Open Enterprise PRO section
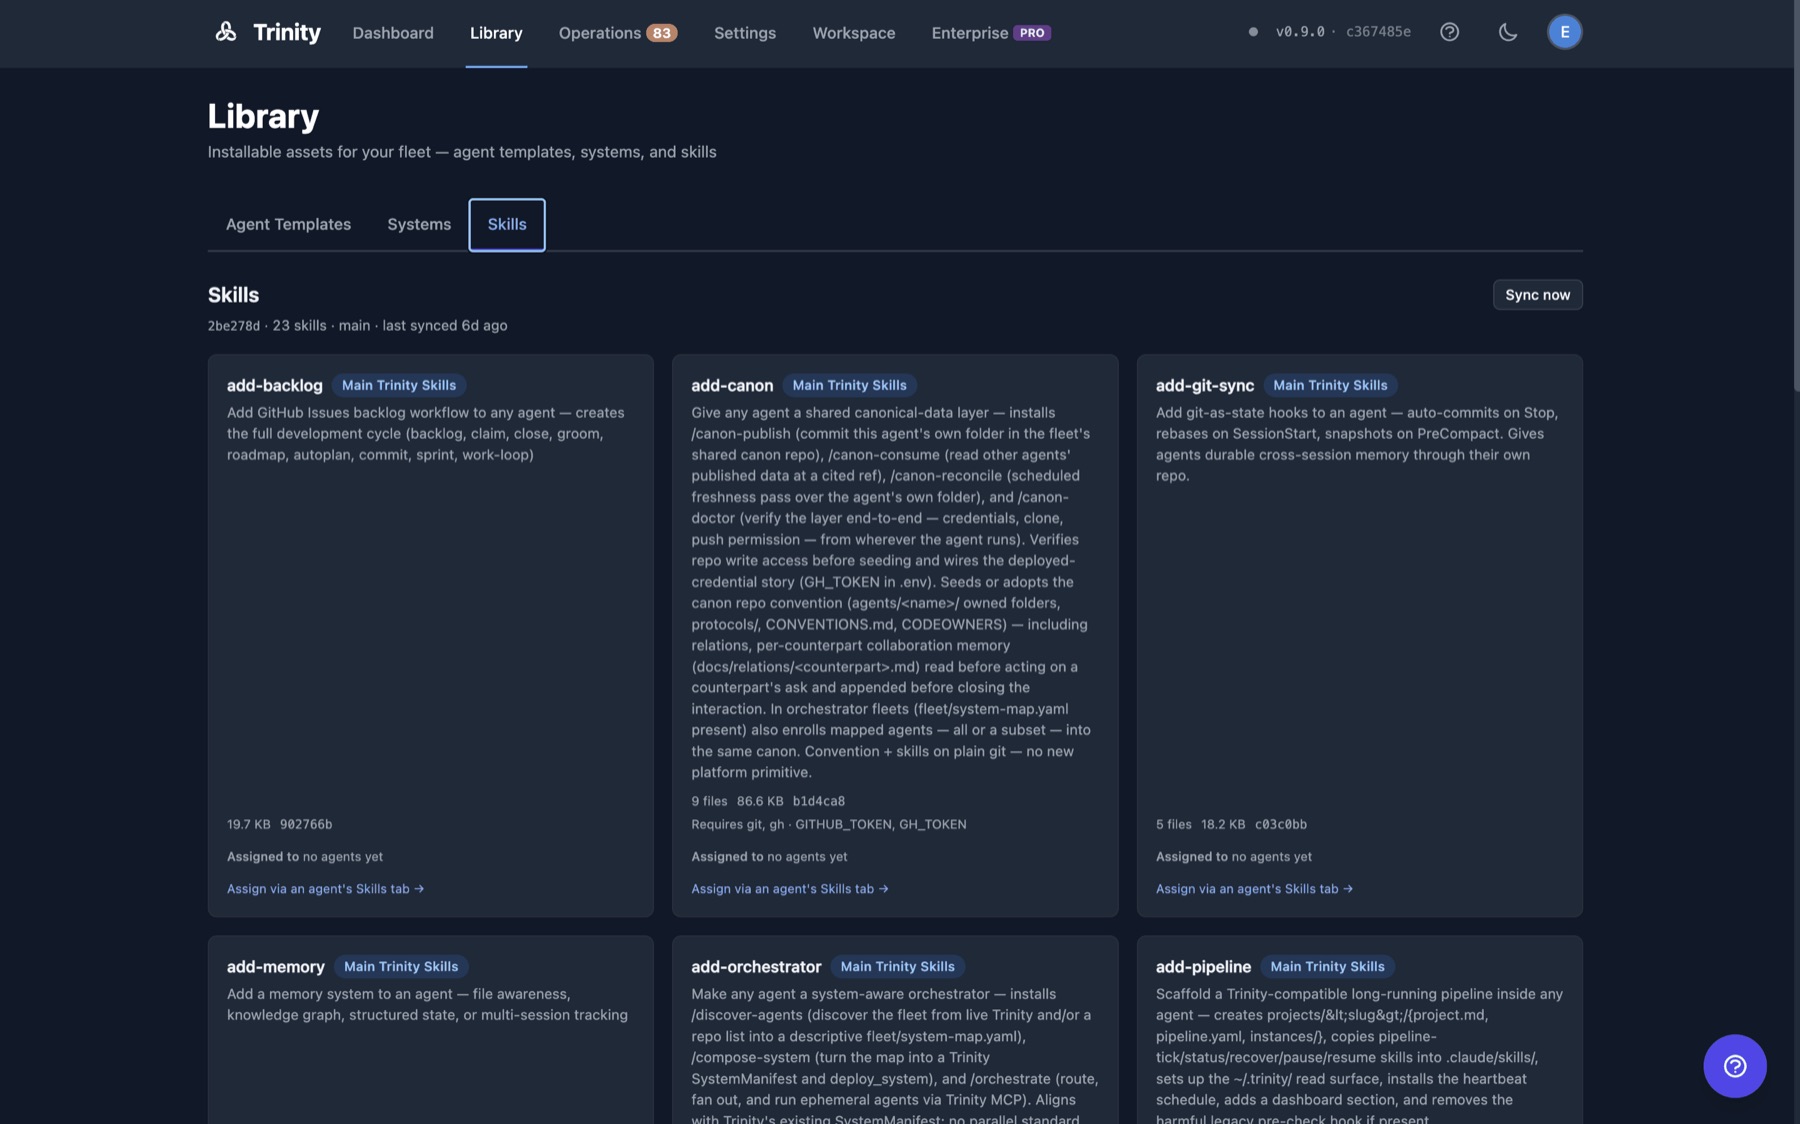This screenshot has height=1124, width=1800. 991,33
